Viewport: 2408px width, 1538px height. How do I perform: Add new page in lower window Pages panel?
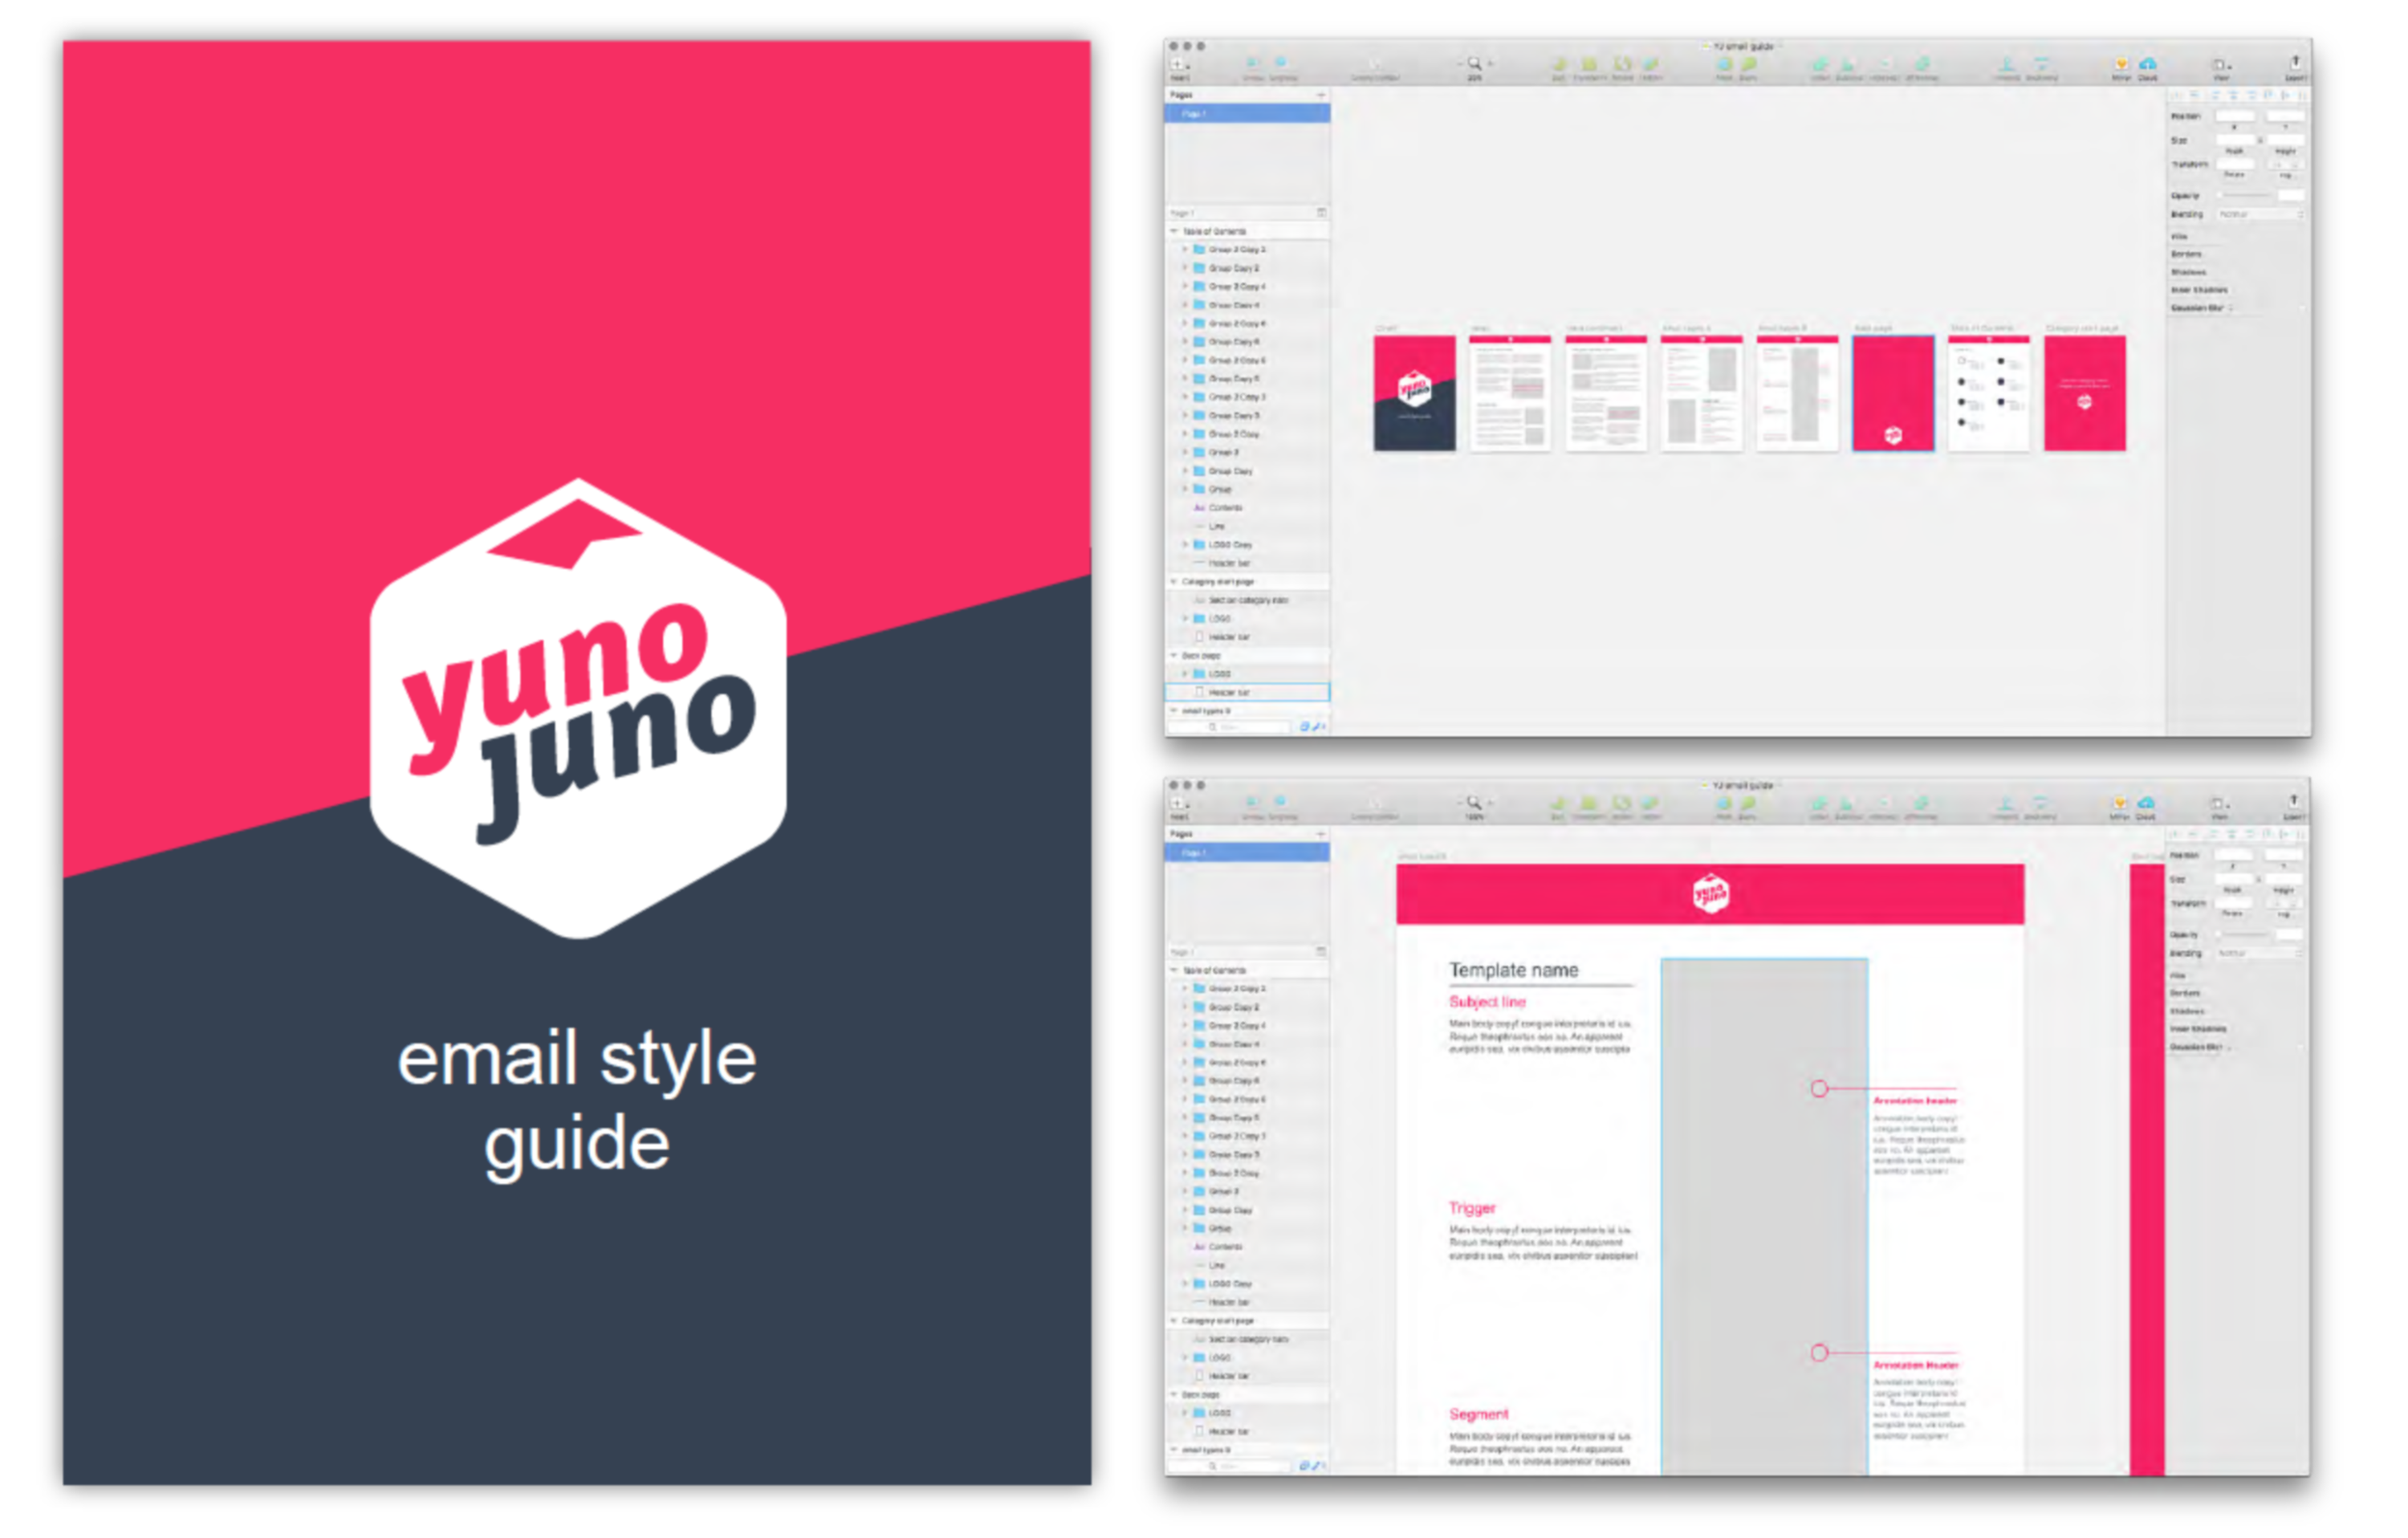click(1321, 834)
